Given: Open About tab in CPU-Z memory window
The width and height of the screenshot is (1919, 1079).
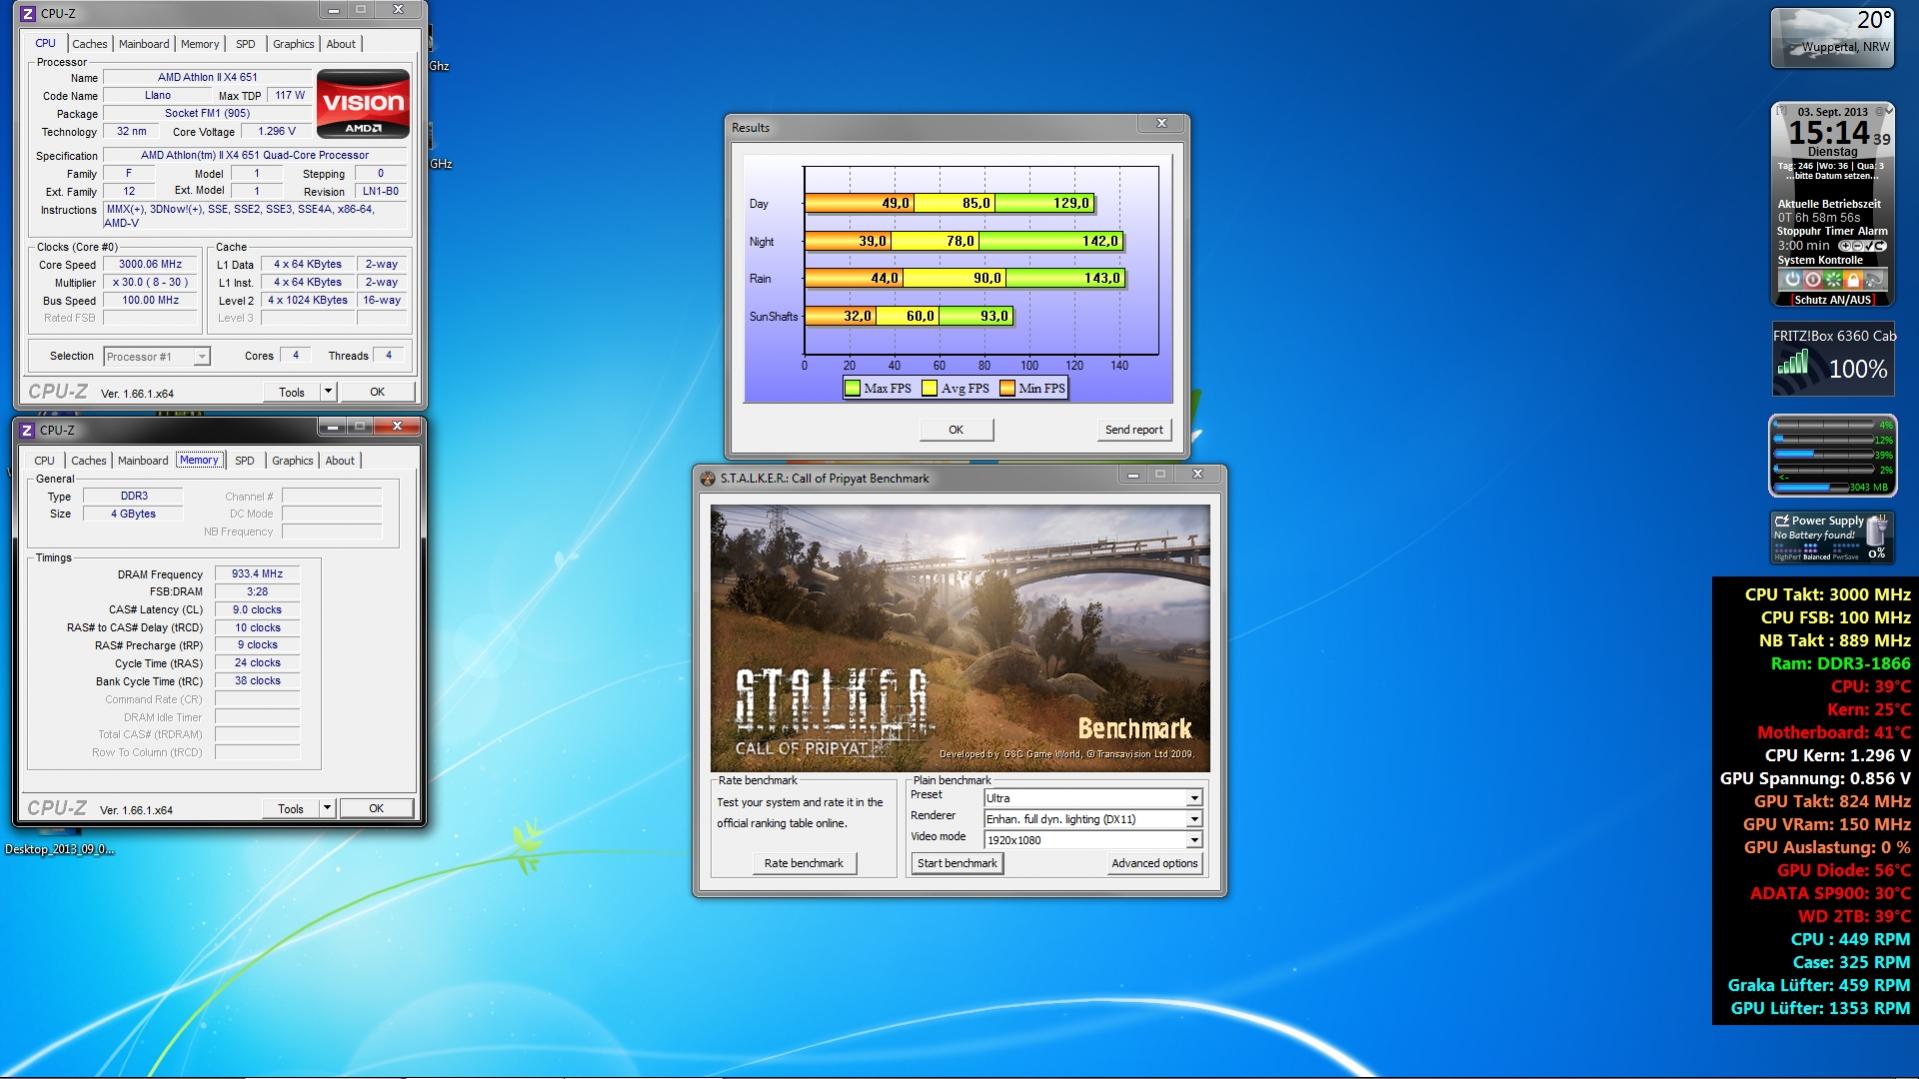Looking at the screenshot, I should (340, 461).
